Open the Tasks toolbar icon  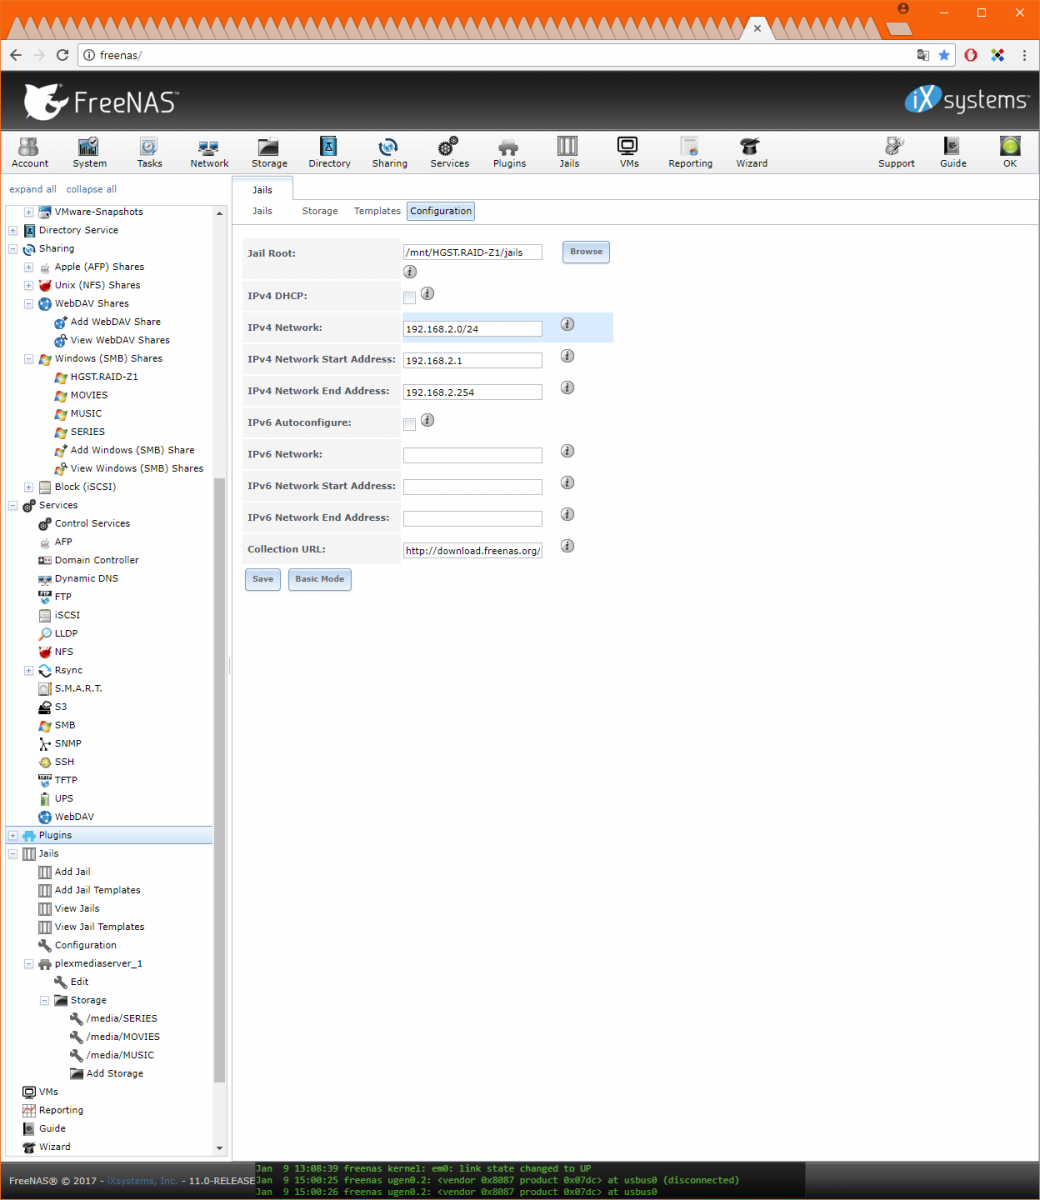[149, 152]
